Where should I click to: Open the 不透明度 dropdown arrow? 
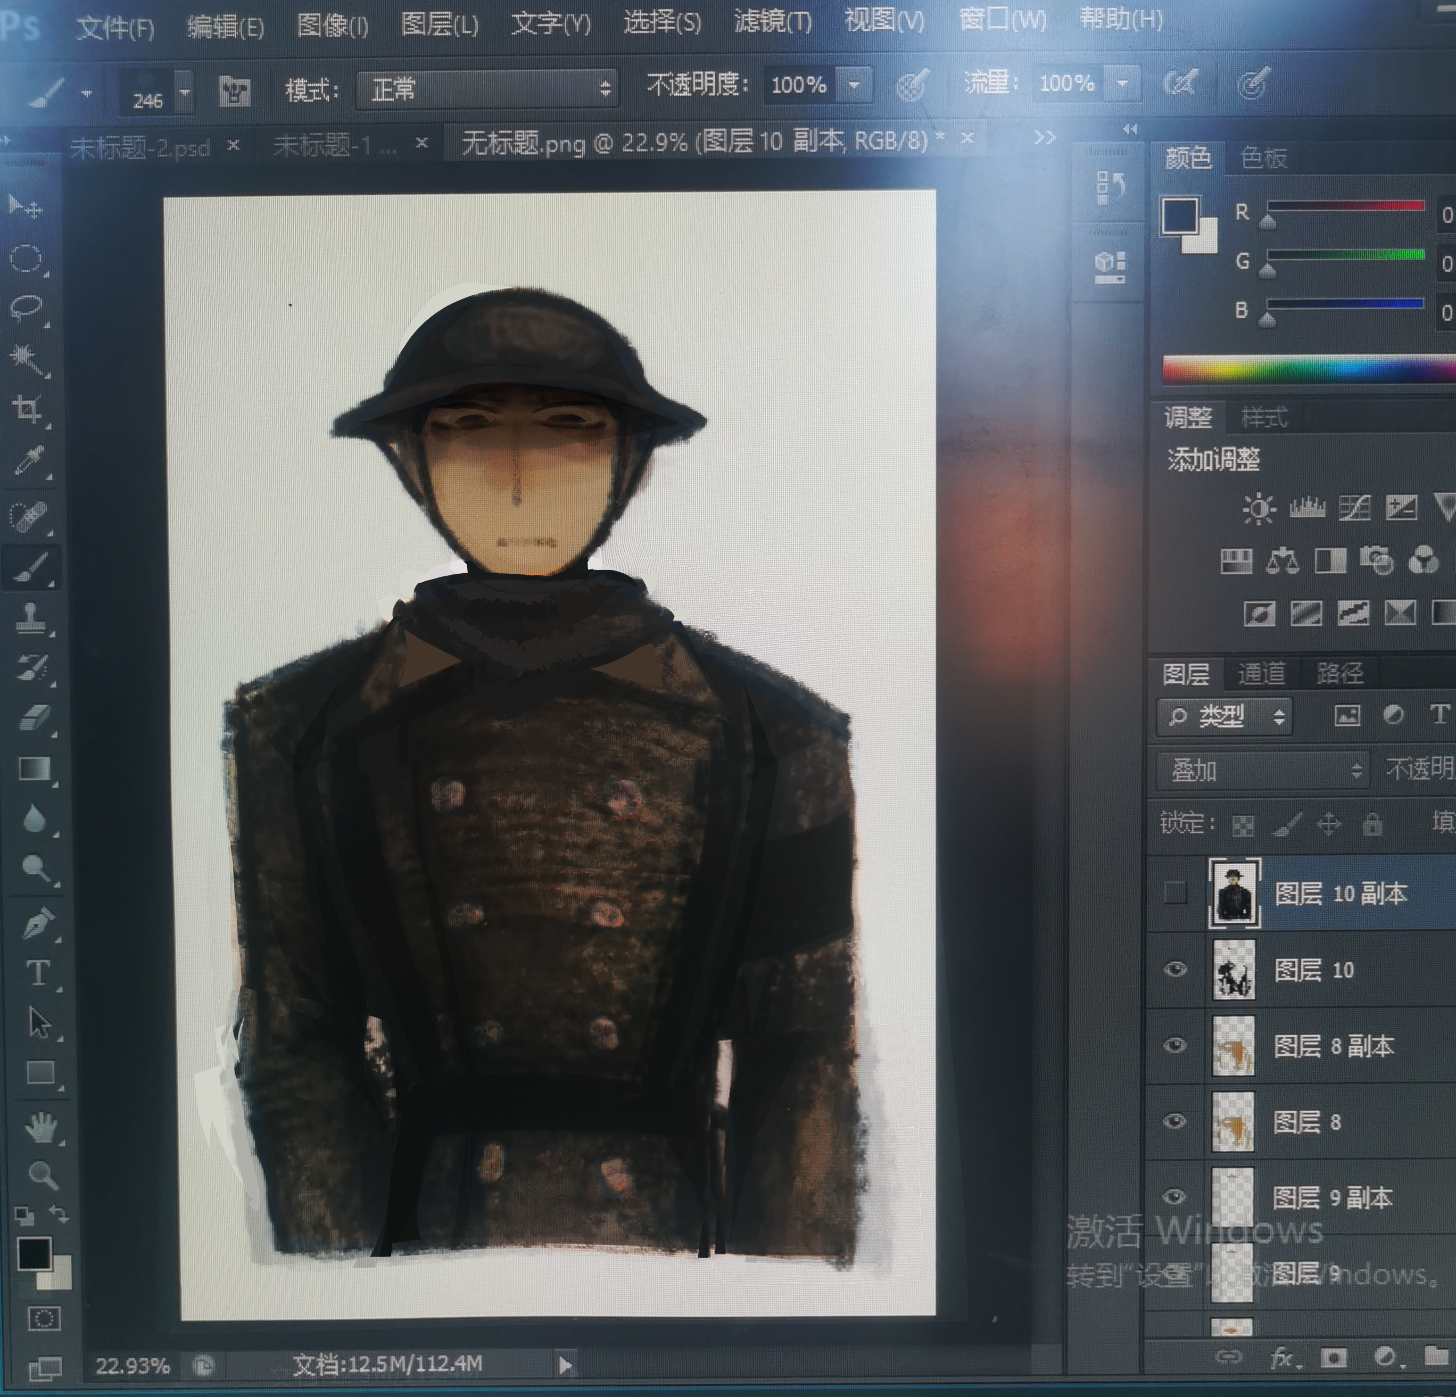855,85
